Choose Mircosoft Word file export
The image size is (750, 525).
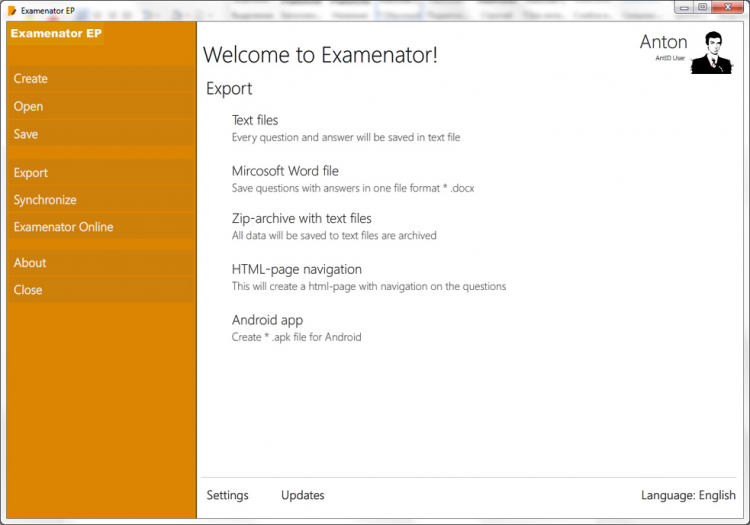click(x=285, y=171)
